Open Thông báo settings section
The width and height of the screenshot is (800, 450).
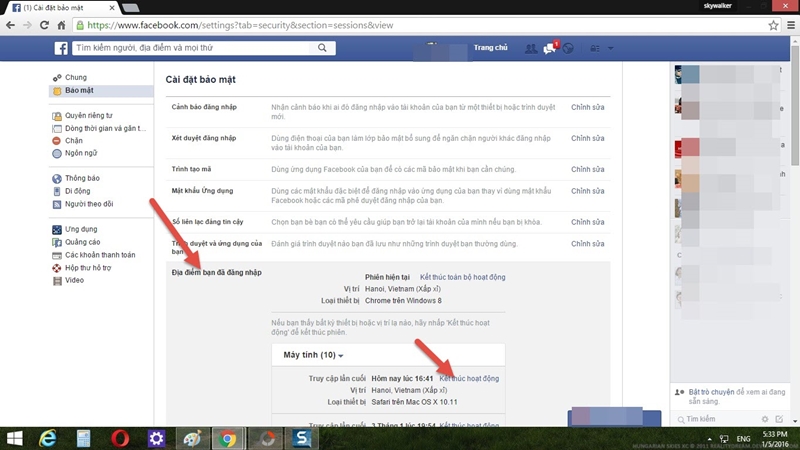pos(82,178)
